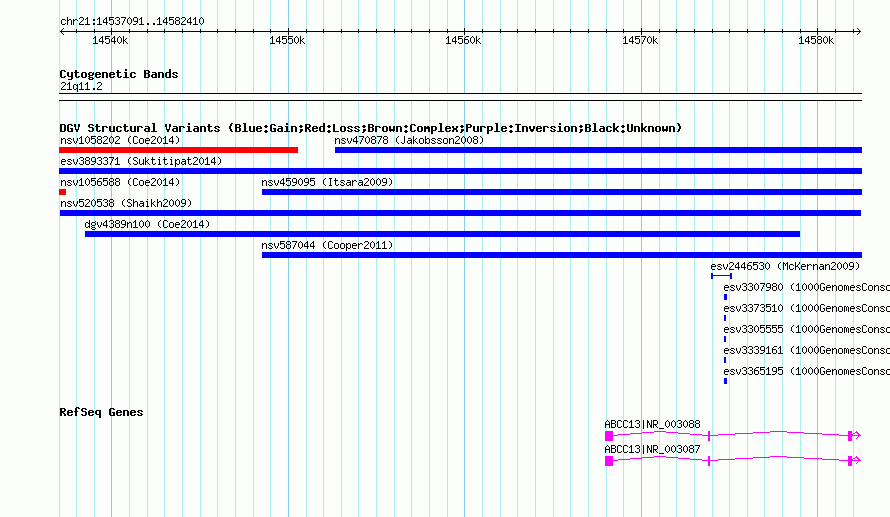Click the 14560k ruler tick label
Image resolution: width=890 pixels, height=517 pixels.
(x=463, y=40)
